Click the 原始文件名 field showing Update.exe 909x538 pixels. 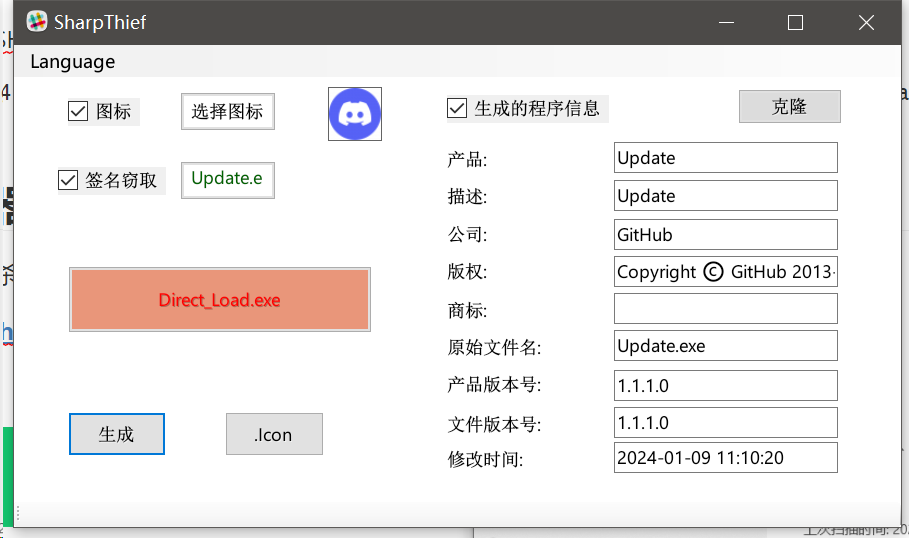[725, 346]
